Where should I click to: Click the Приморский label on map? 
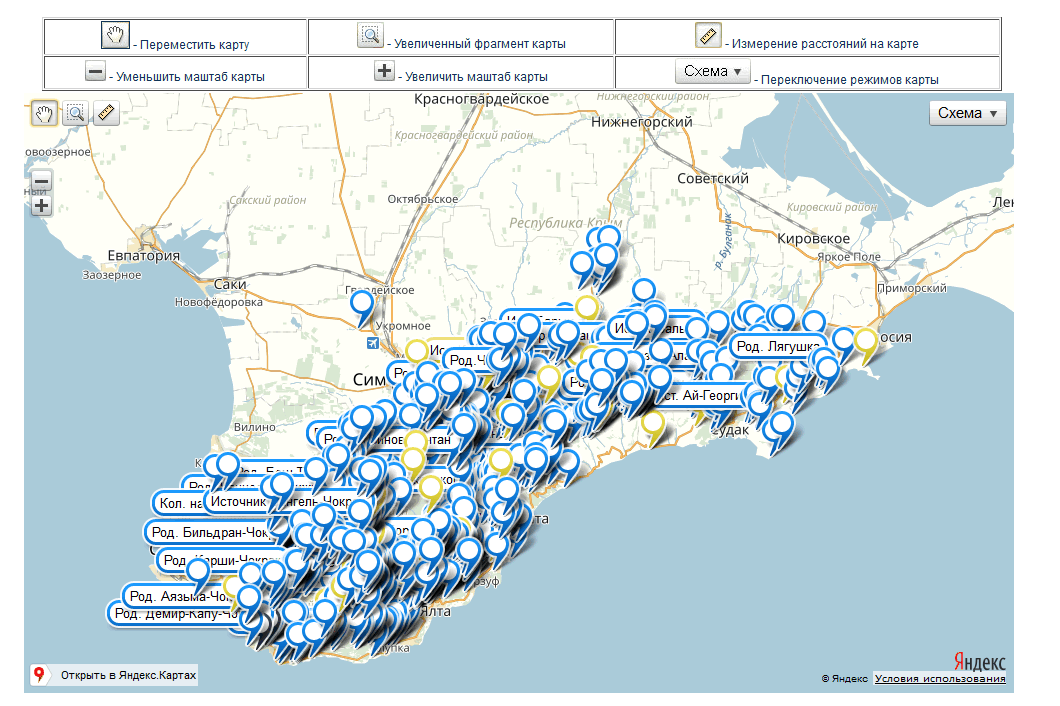point(911,288)
